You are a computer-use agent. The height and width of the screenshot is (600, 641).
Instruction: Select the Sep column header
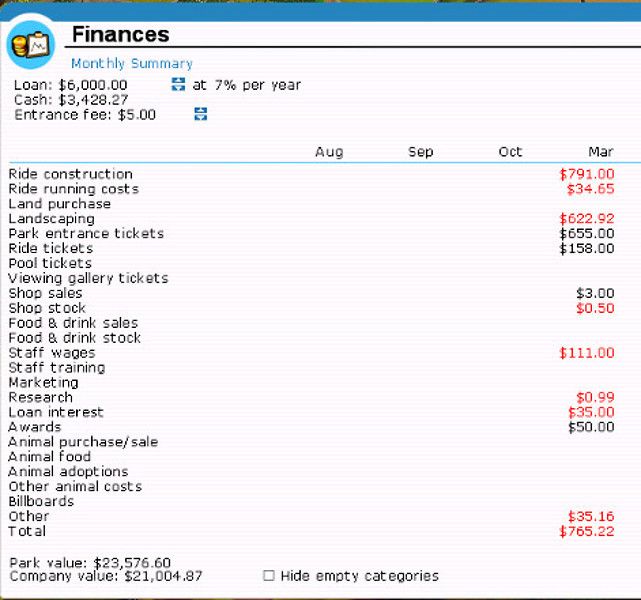[420, 152]
